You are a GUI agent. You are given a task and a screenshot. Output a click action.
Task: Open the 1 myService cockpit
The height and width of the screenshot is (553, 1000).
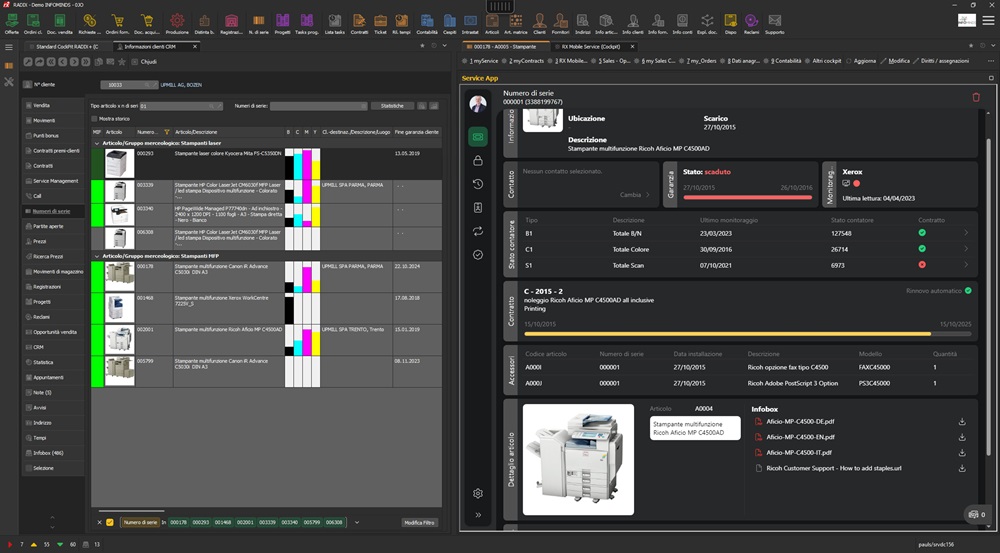pyautogui.click(x=480, y=61)
